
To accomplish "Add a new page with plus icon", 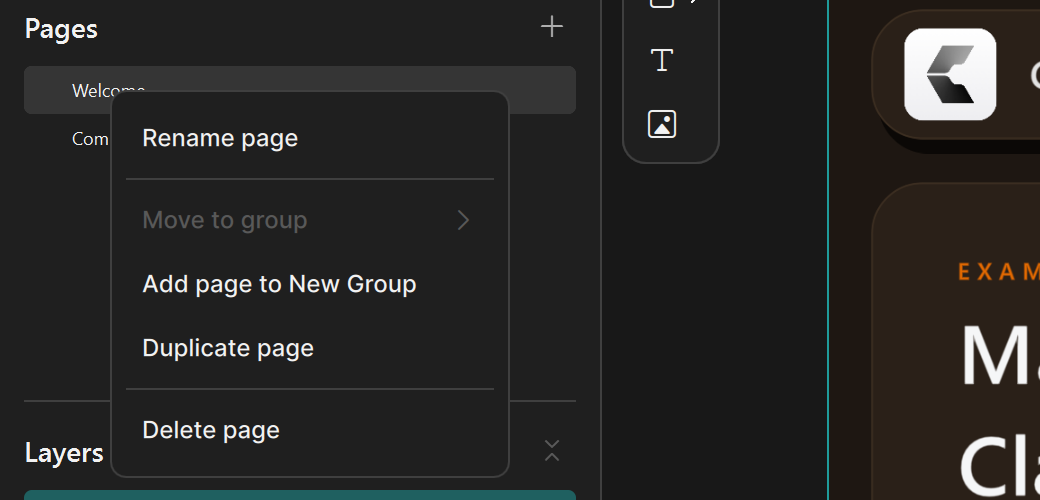I will click(x=552, y=27).
